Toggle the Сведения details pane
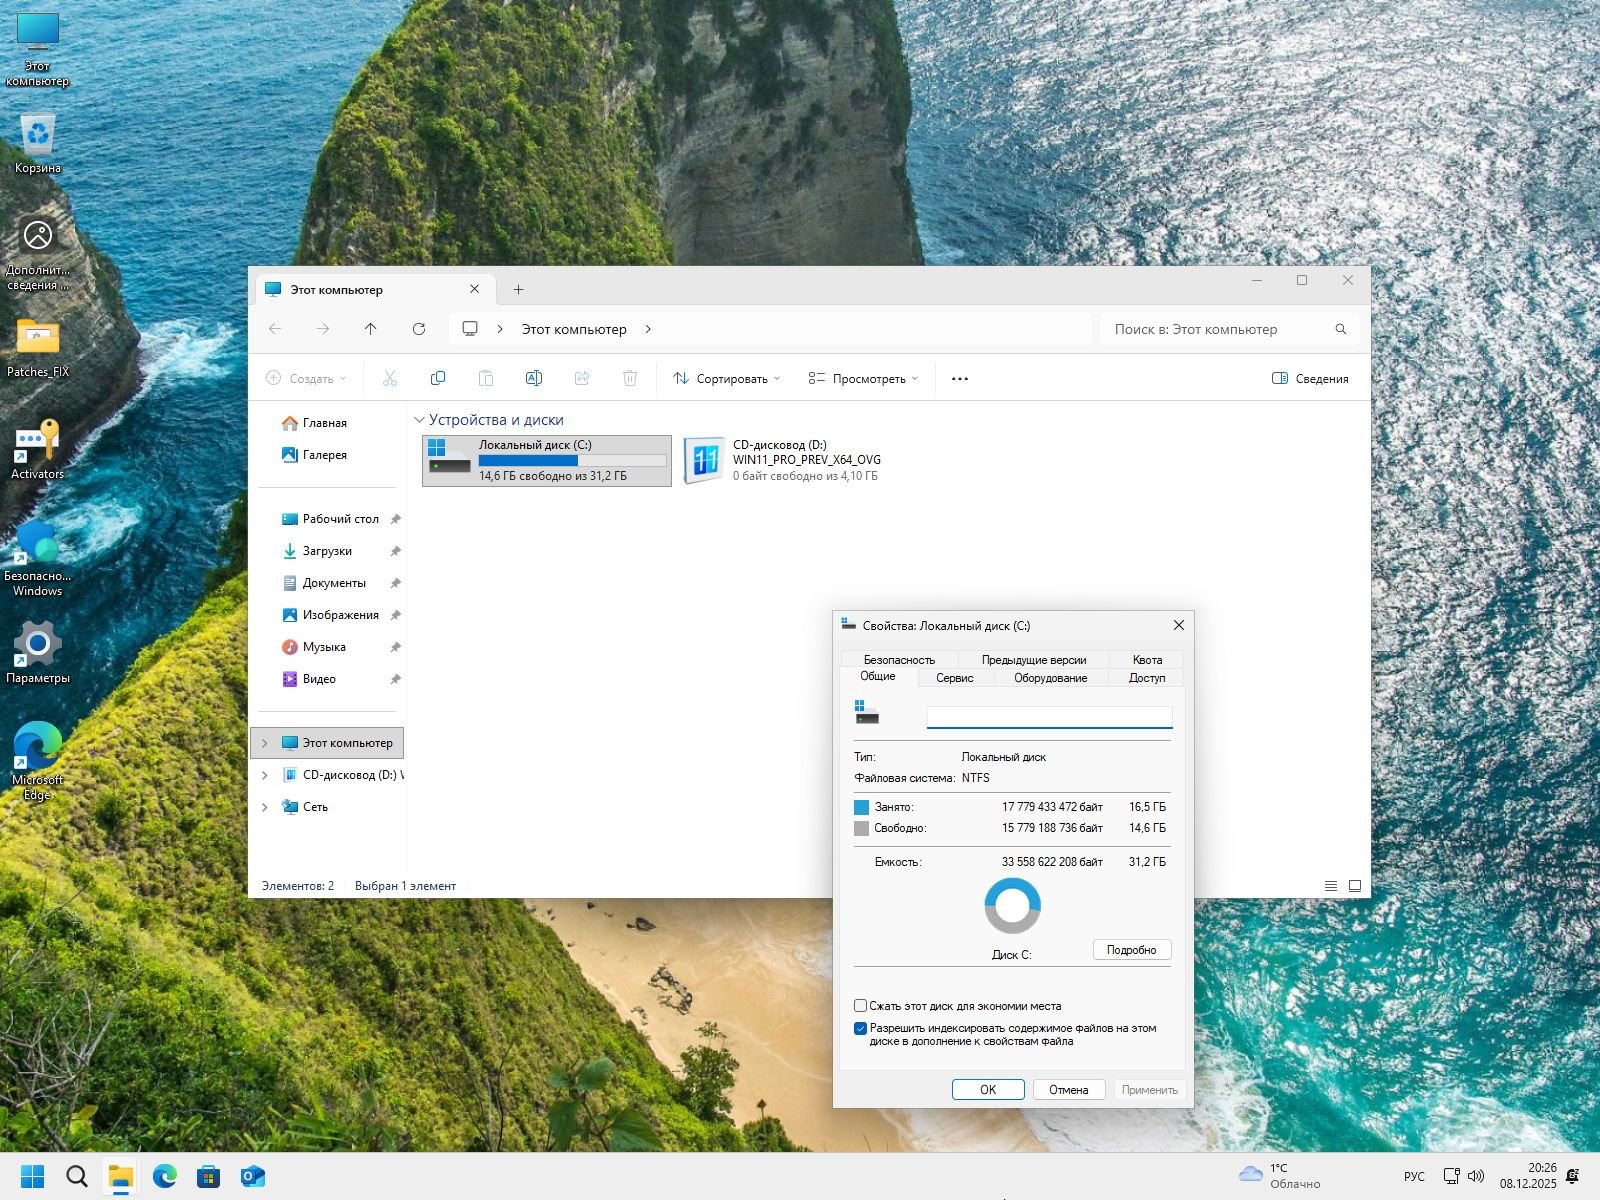1600x1200 pixels. click(1310, 379)
